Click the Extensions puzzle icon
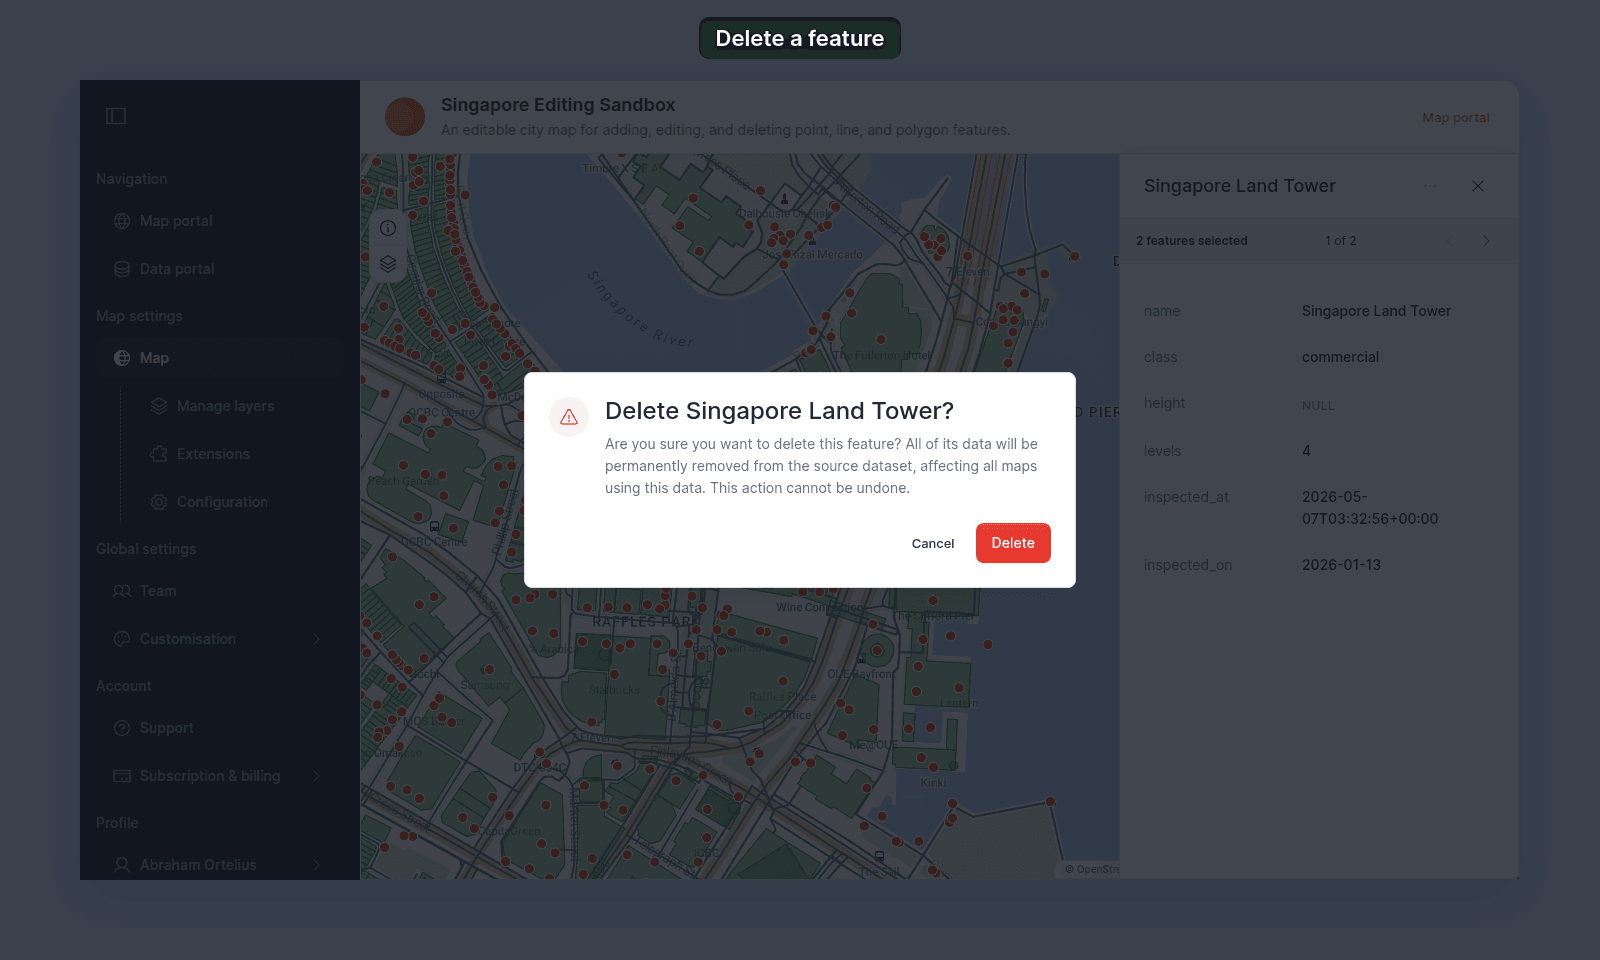 (x=159, y=454)
